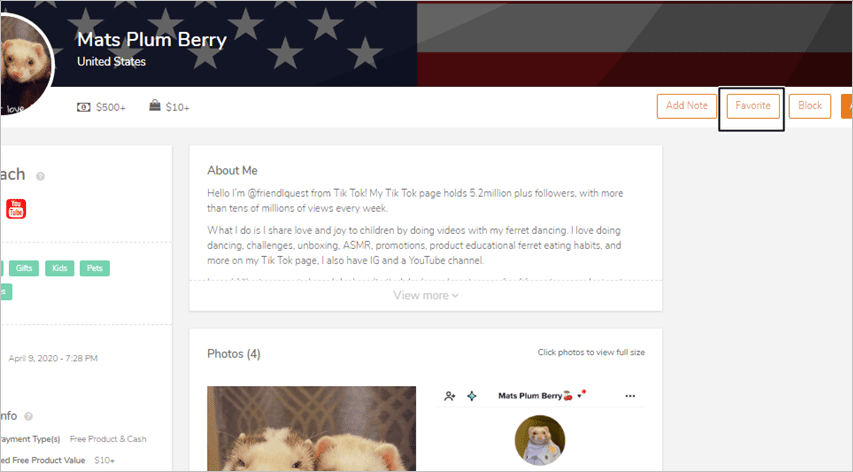Block this influencer
The height and width of the screenshot is (472, 853).
point(809,106)
